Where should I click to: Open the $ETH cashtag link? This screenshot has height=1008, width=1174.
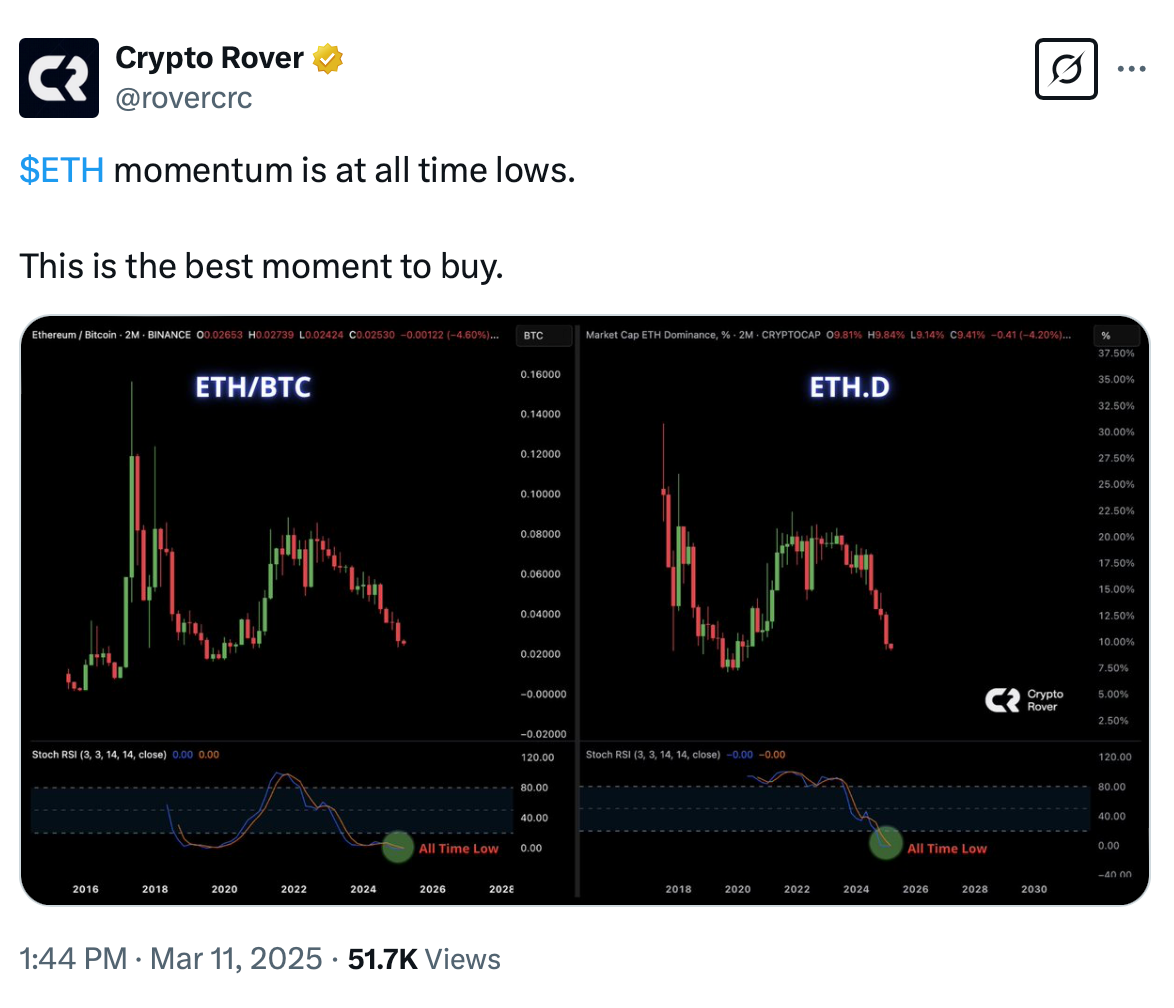point(61,171)
